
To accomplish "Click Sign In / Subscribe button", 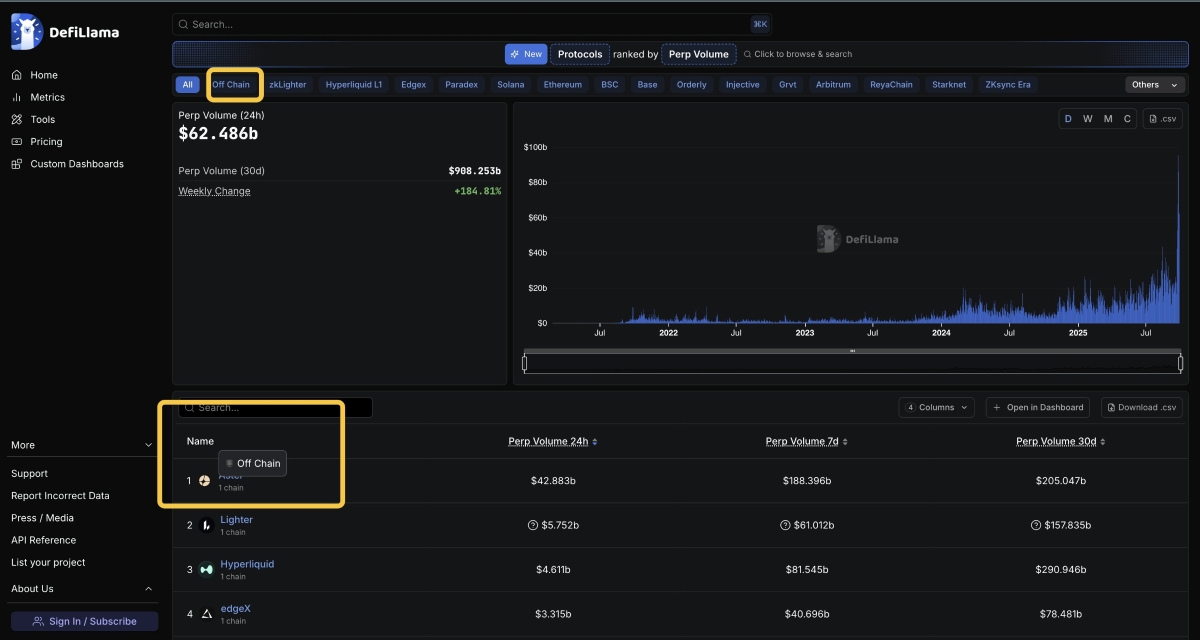I will [x=84, y=621].
